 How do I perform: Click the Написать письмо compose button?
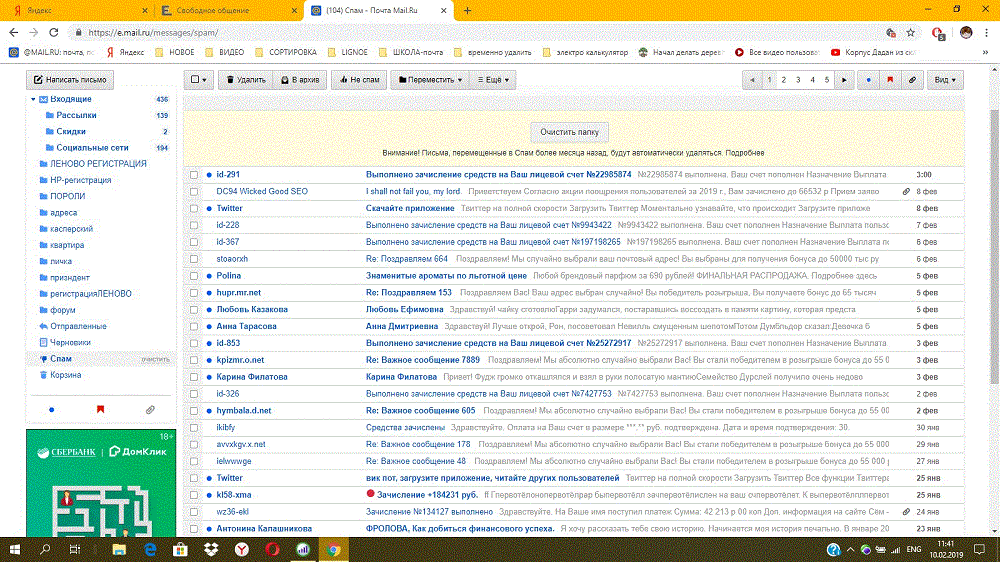coord(70,79)
